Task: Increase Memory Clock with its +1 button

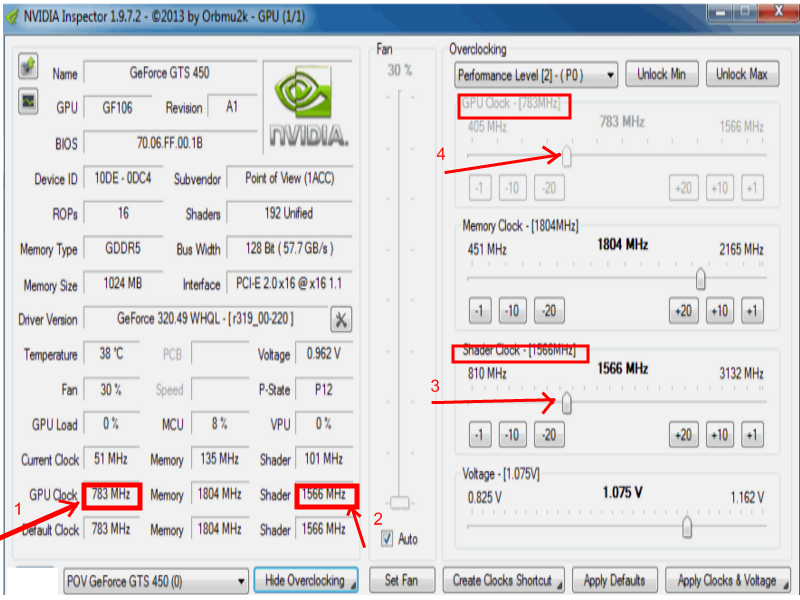Action: coord(752,311)
